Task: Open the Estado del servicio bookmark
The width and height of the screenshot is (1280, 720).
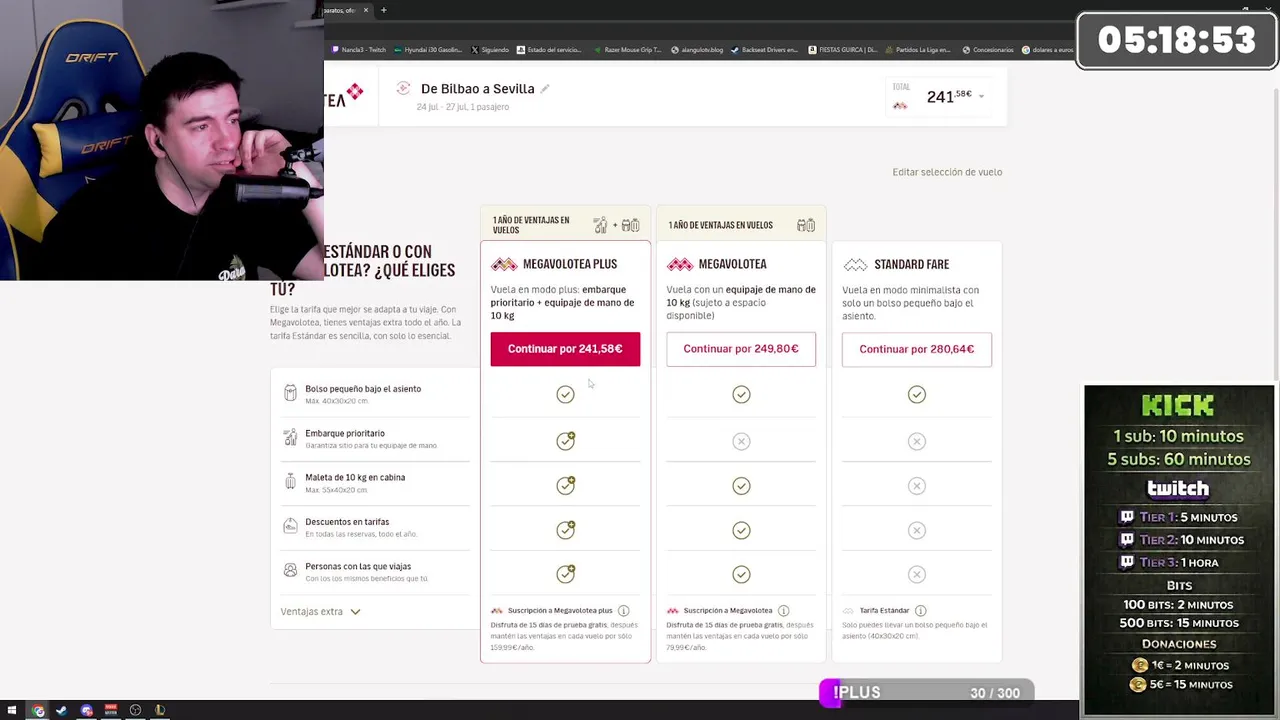Action: pos(549,50)
